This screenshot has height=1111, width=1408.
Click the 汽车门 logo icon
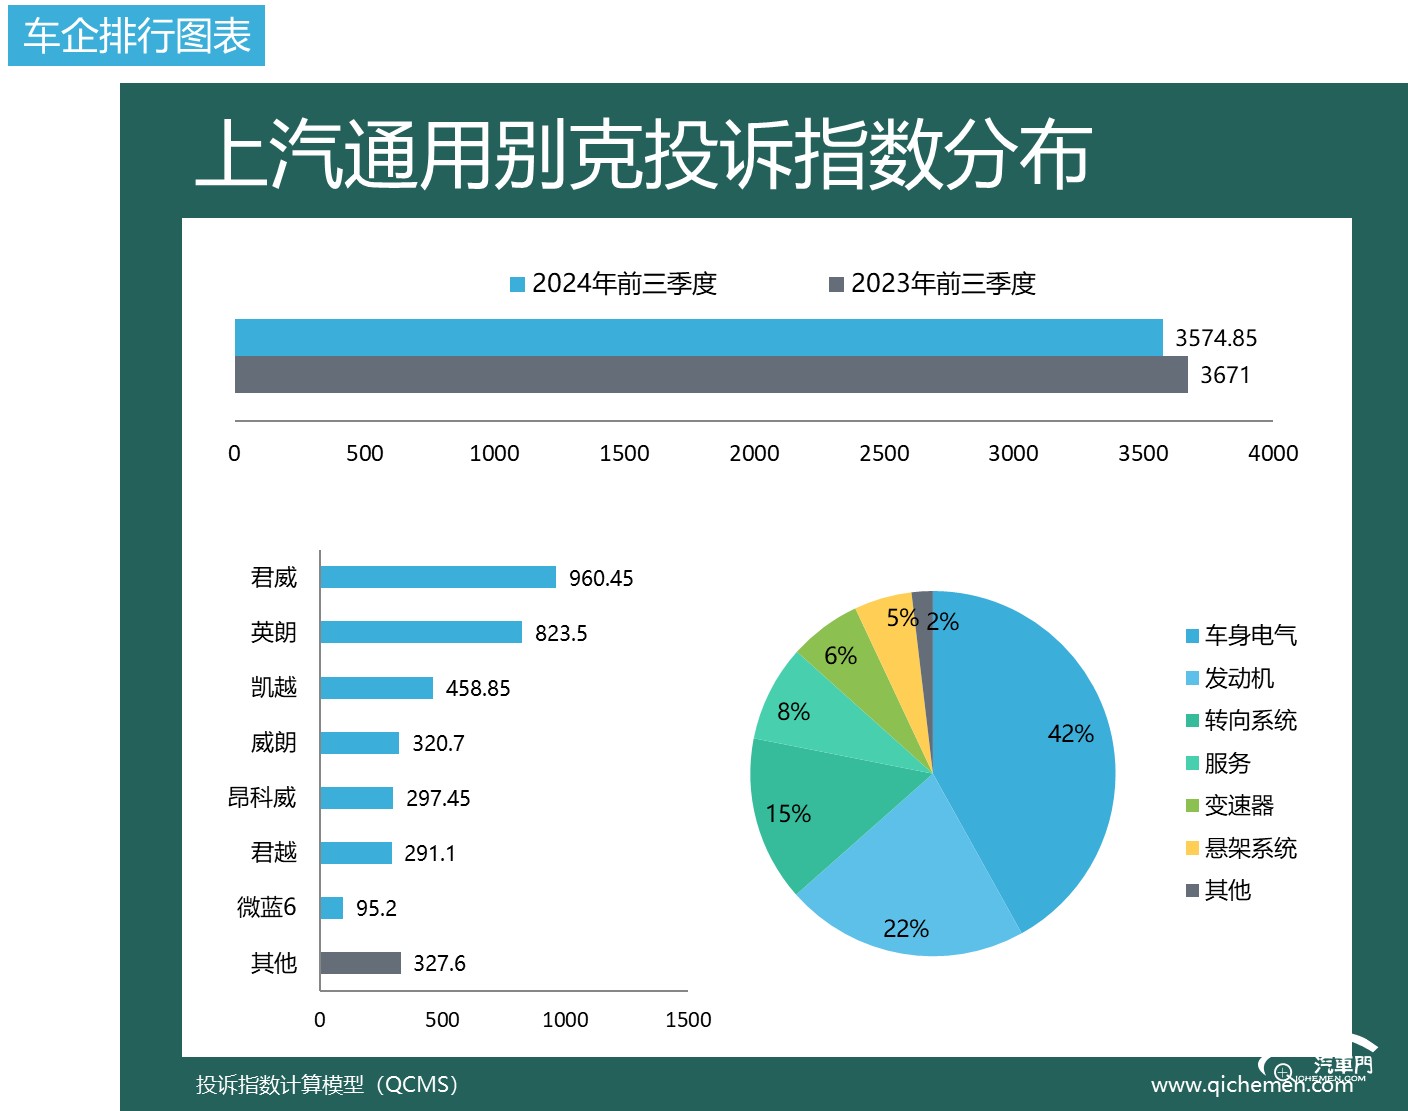[x=1319, y=1061]
